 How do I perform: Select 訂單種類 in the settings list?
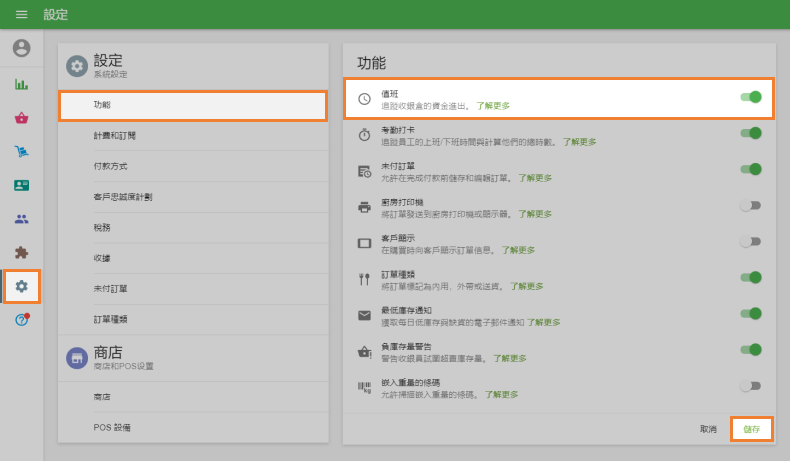click(x=193, y=319)
